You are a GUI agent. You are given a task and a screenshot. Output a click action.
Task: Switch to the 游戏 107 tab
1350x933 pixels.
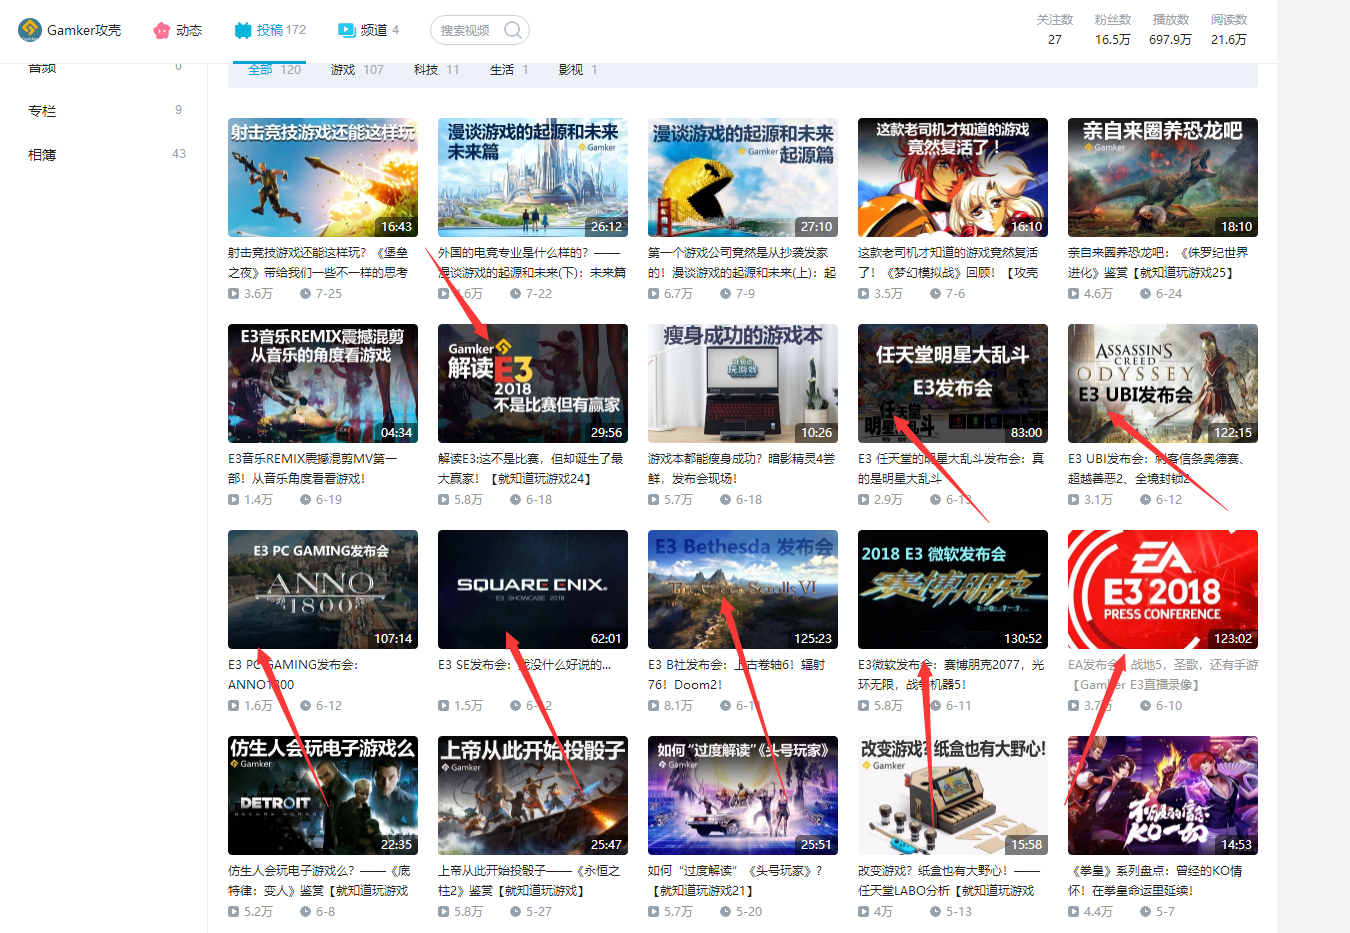357,70
